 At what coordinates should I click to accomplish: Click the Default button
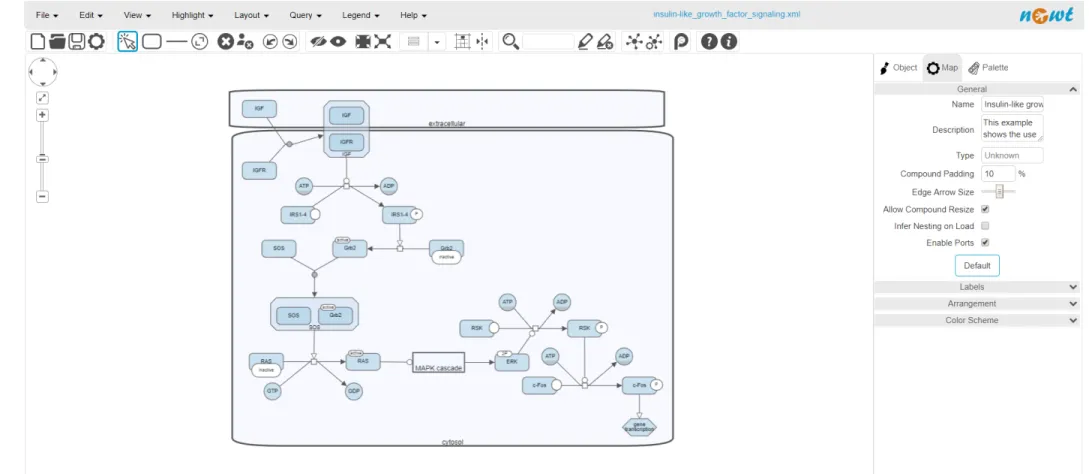[976, 265]
